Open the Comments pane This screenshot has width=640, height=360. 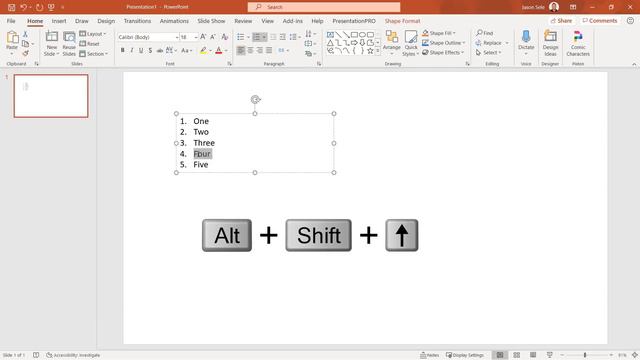[x=600, y=20]
